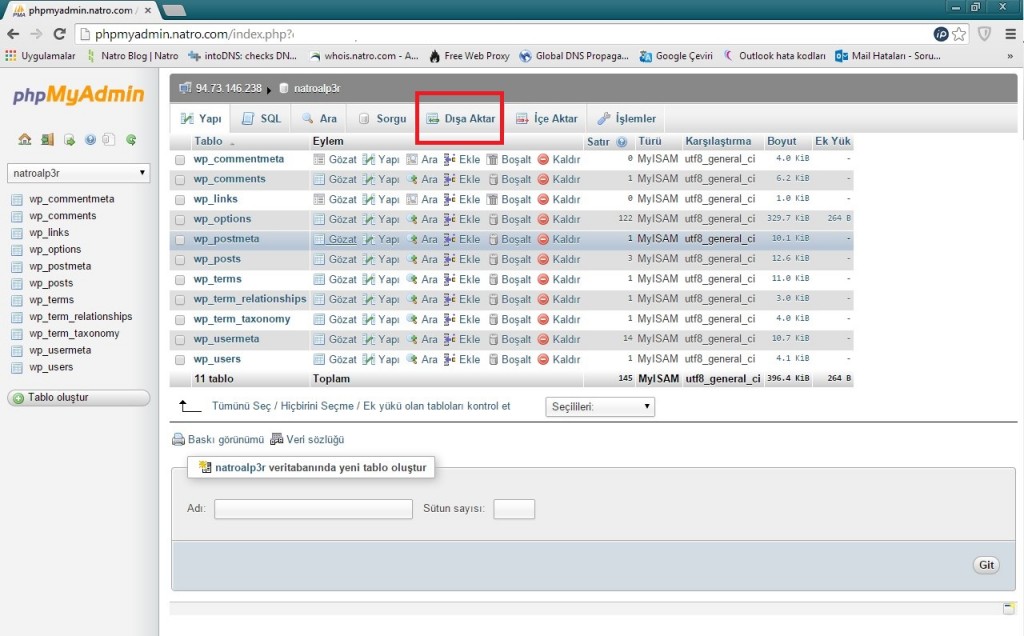This screenshot has height=636, width=1024.
Task: Check the wp_users row checkbox
Action: [x=180, y=360]
